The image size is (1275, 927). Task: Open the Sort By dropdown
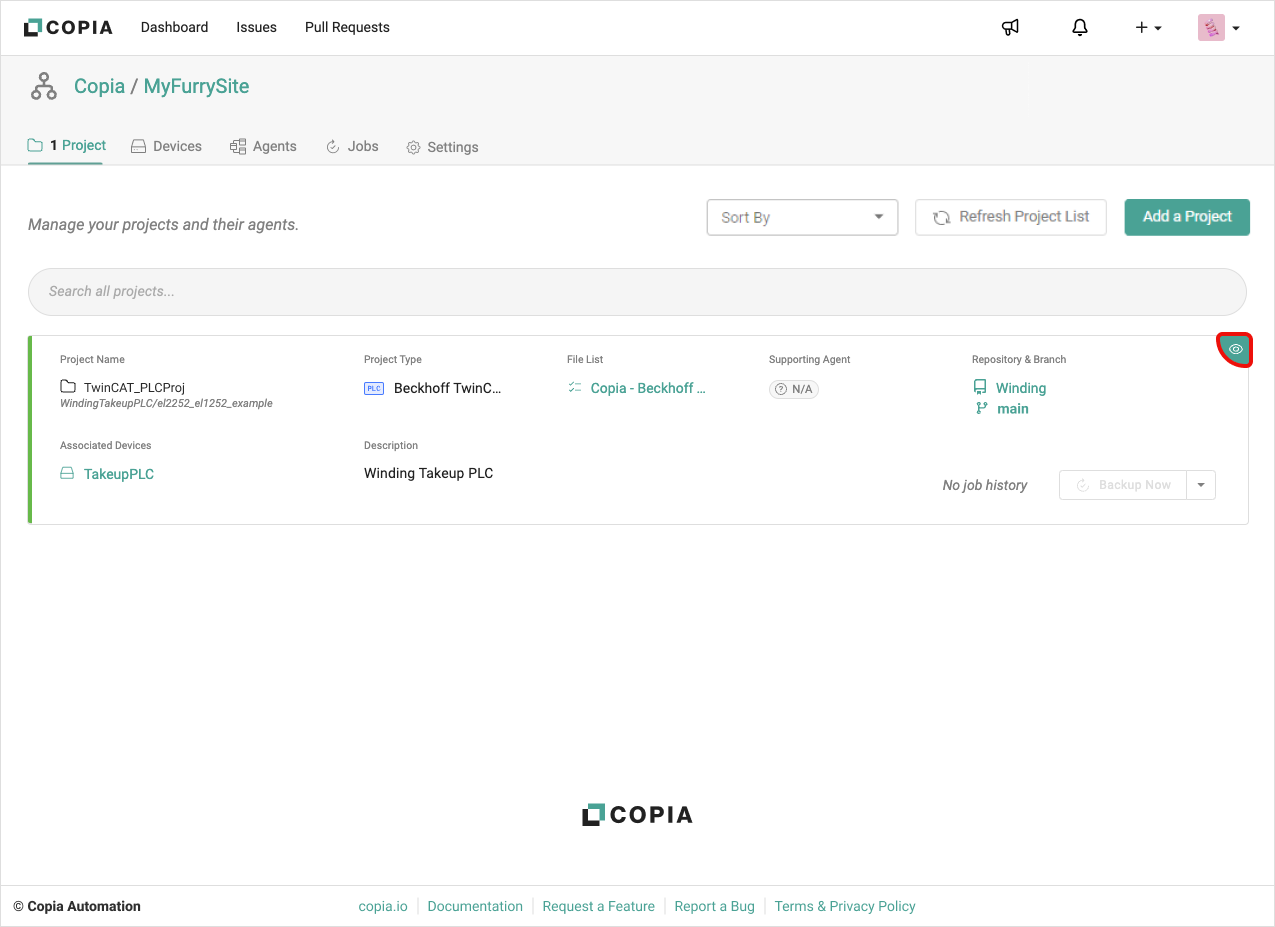(x=802, y=217)
